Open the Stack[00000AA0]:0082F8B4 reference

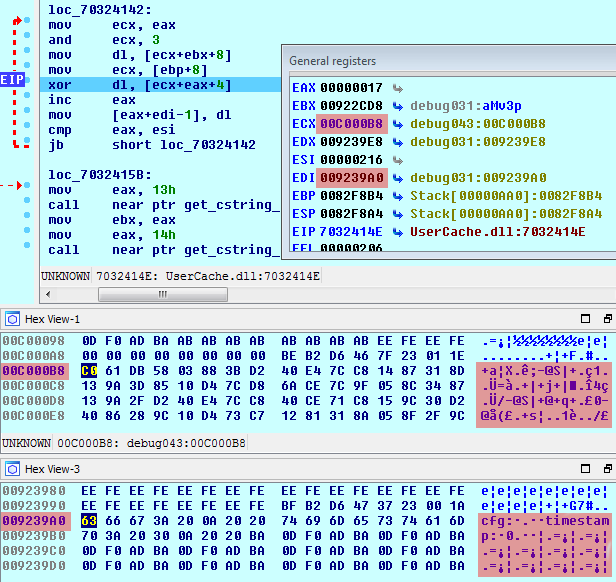(x=506, y=196)
